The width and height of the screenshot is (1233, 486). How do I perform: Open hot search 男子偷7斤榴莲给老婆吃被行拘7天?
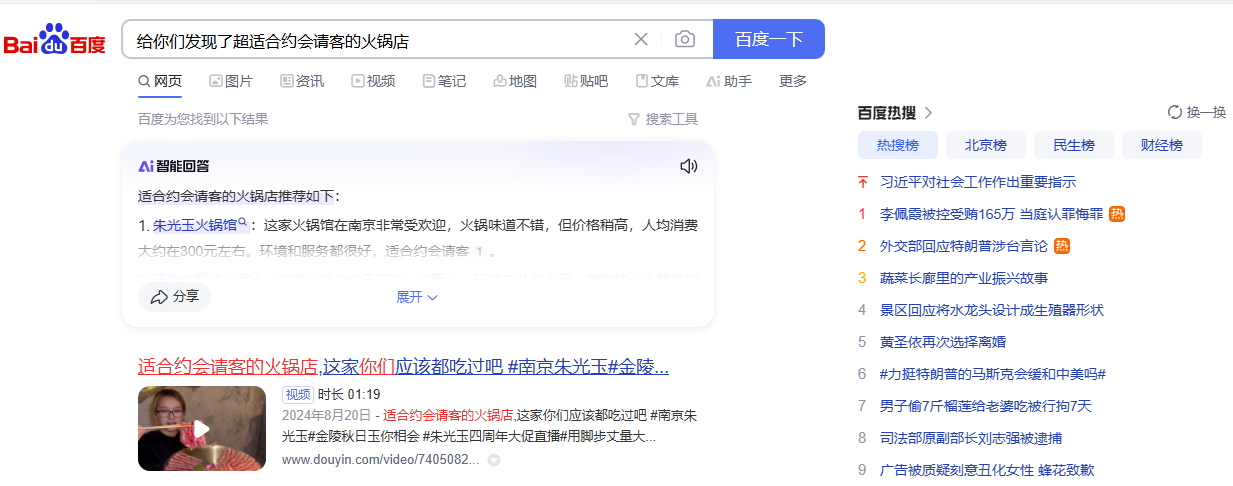(986, 406)
